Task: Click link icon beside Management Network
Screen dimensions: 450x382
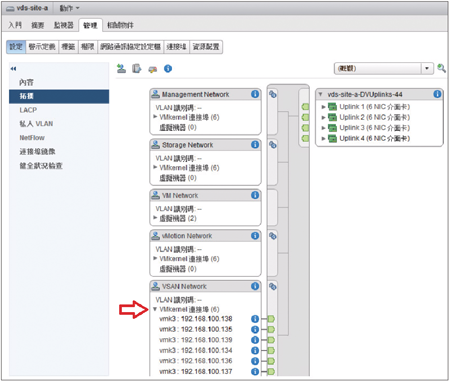Action: click(x=273, y=94)
